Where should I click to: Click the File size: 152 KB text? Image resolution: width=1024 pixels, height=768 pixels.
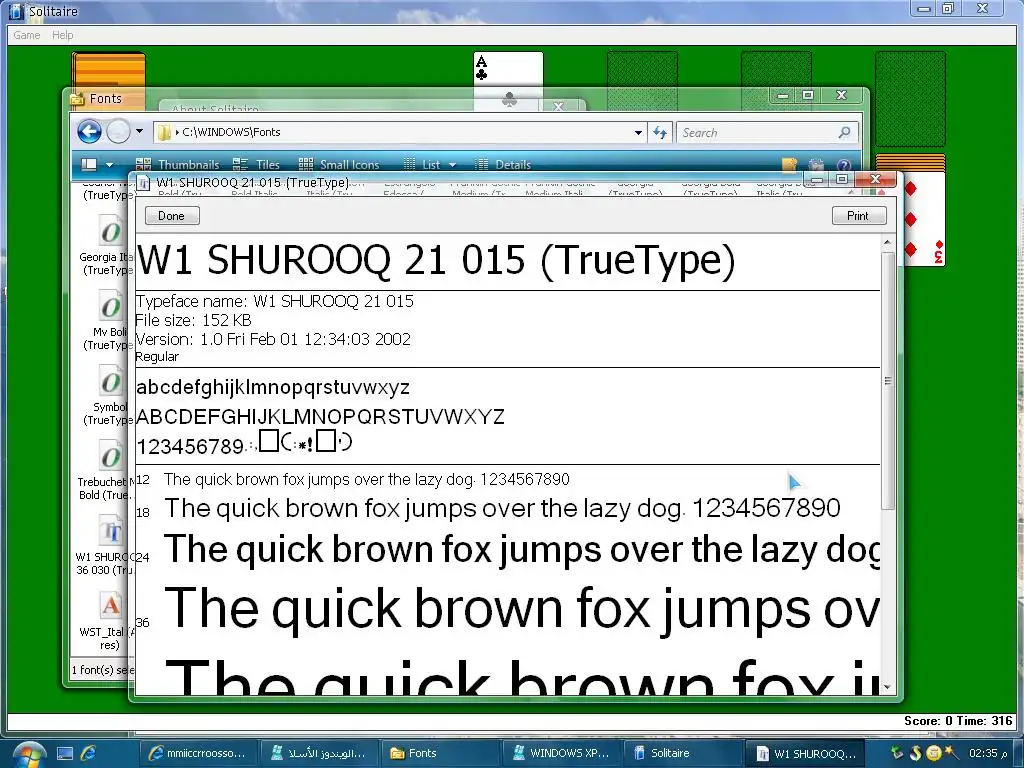pyautogui.click(x=193, y=320)
